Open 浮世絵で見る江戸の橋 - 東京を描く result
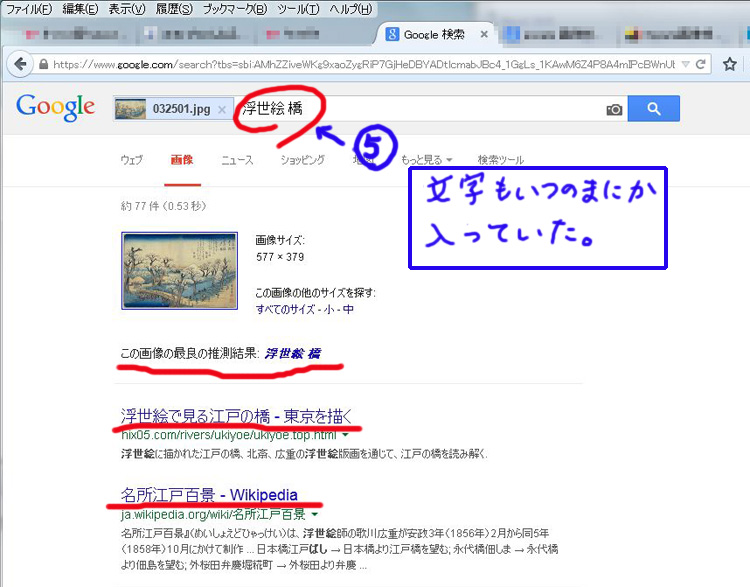Image resolution: width=750 pixels, height=587 pixels. (236, 416)
